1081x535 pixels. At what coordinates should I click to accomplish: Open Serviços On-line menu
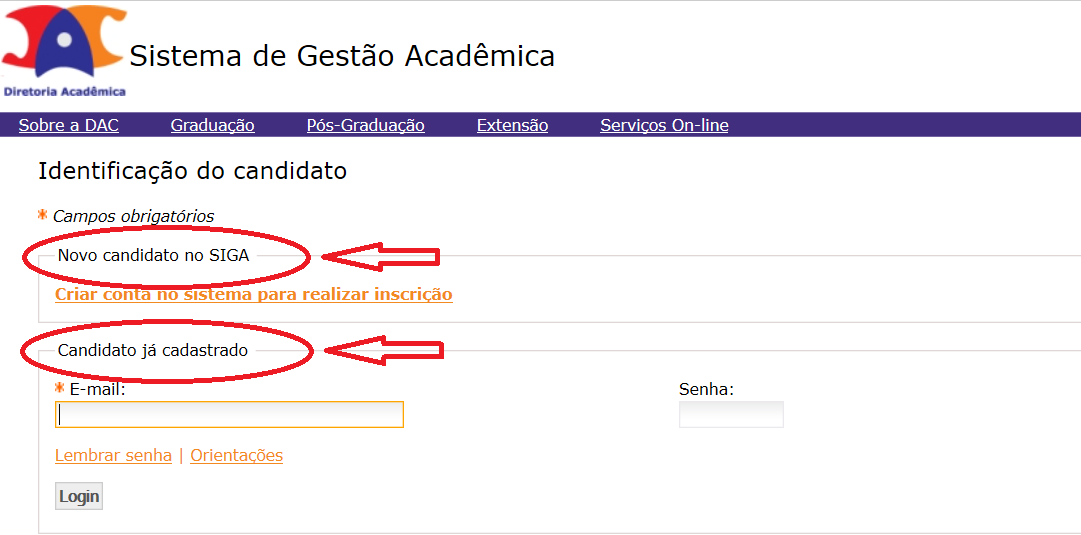click(664, 125)
